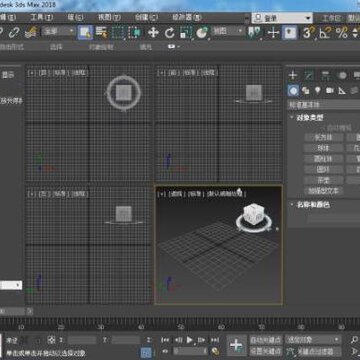Select the Geometry category icon
Viewport: 360px width, 360px height.
[x=293, y=90]
